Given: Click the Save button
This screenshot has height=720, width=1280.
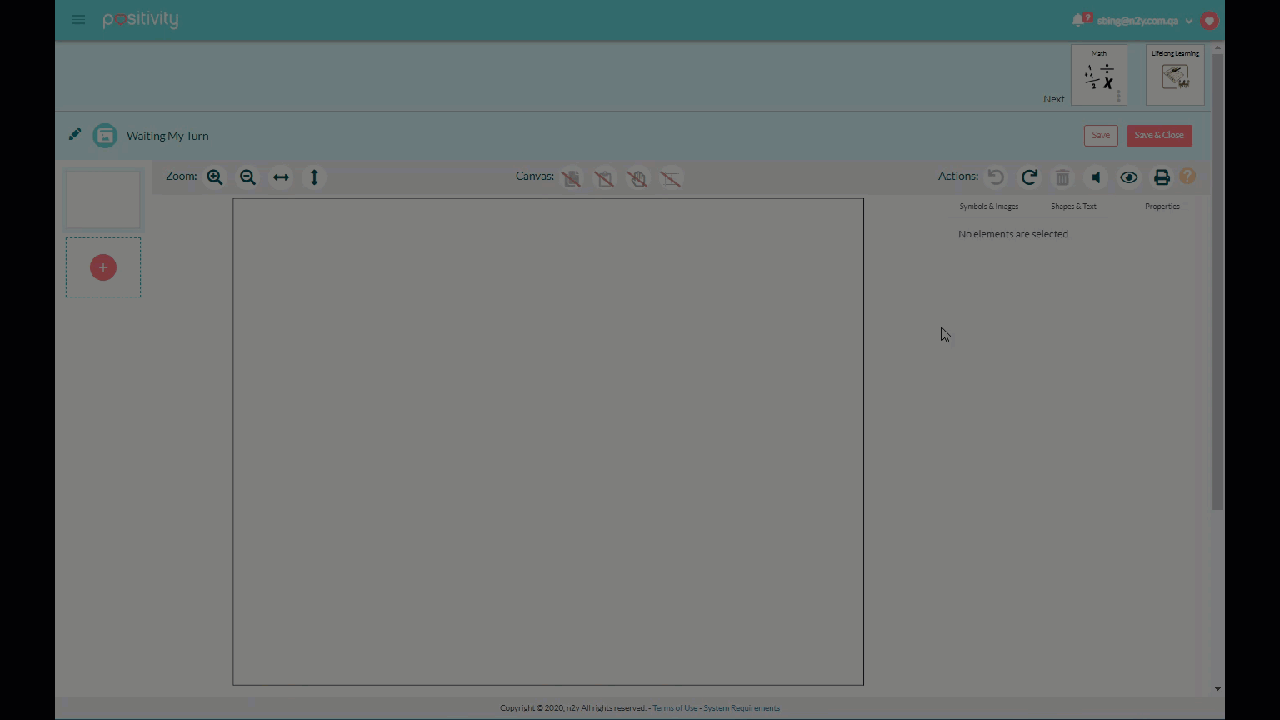Looking at the screenshot, I should click(1100, 135).
